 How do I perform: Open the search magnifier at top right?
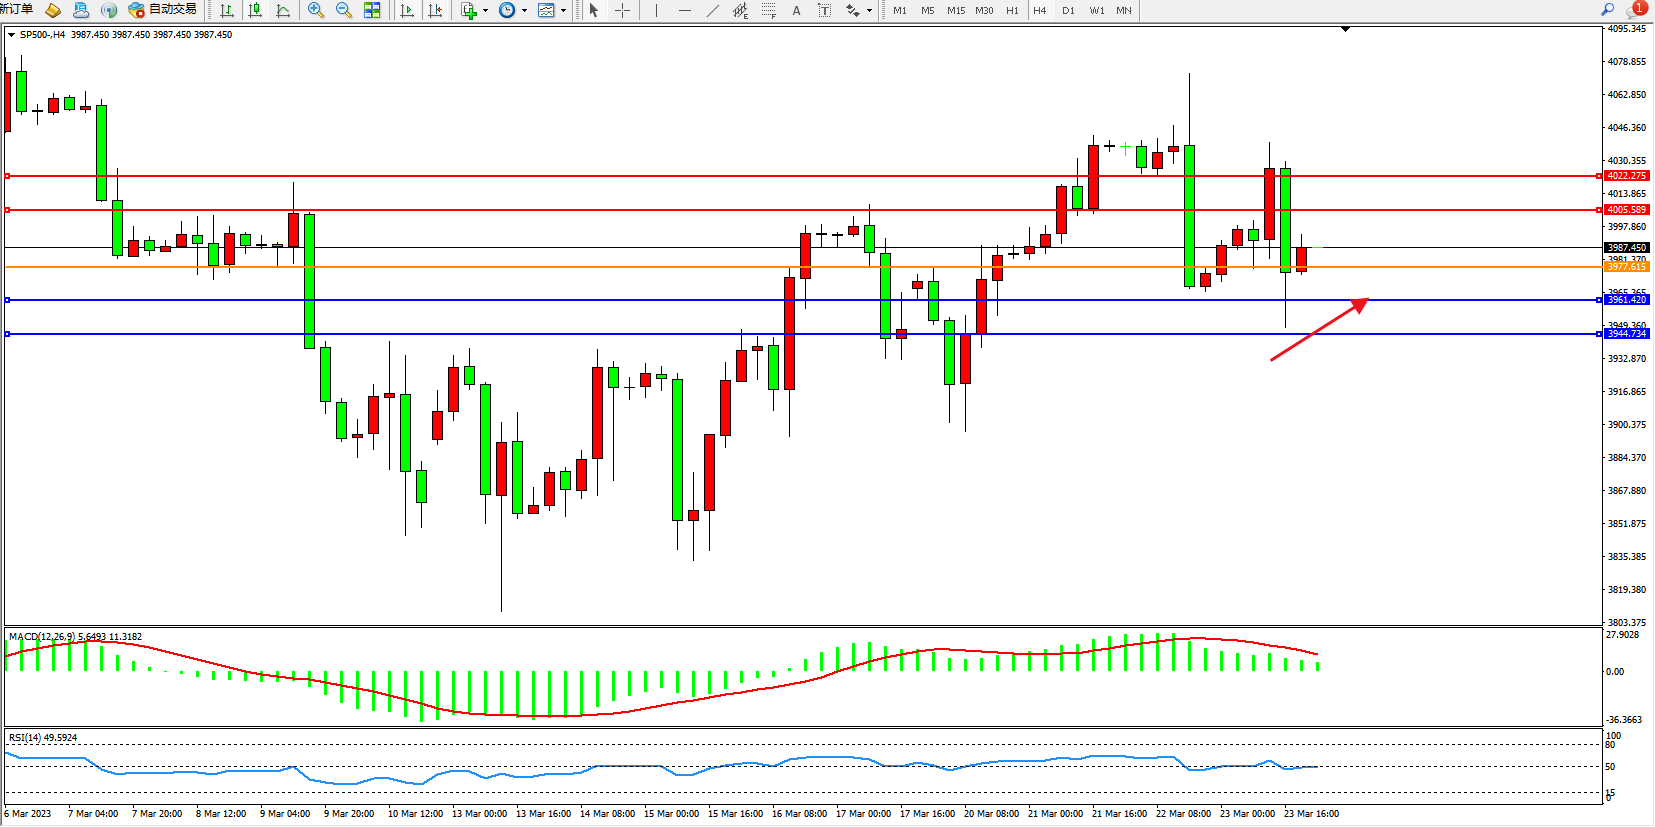[1607, 10]
